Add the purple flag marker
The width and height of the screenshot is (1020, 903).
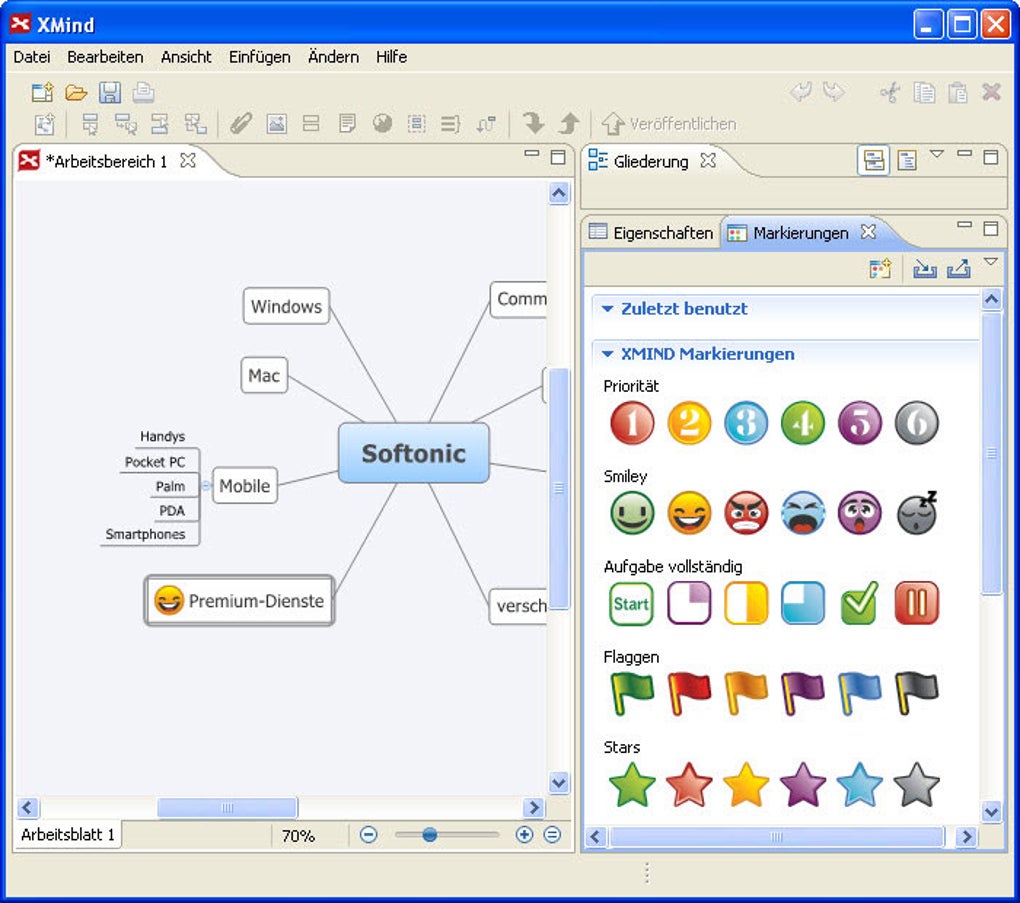click(803, 694)
